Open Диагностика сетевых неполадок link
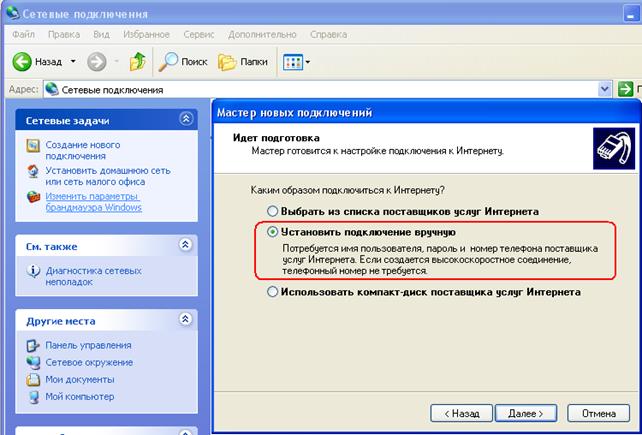The width and height of the screenshot is (642, 435). (x=93, y=276)
